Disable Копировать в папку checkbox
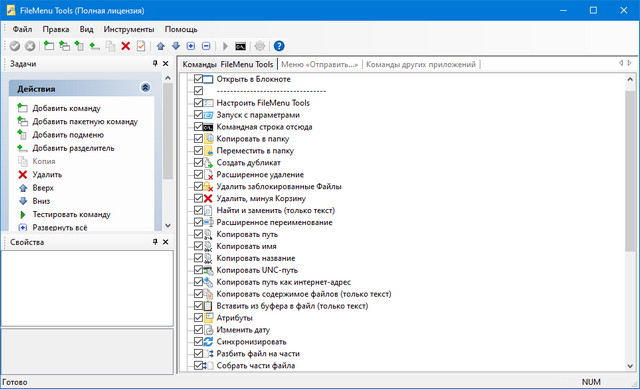The width and height of the screenshot is (640, 389). [x=198, y=138]
